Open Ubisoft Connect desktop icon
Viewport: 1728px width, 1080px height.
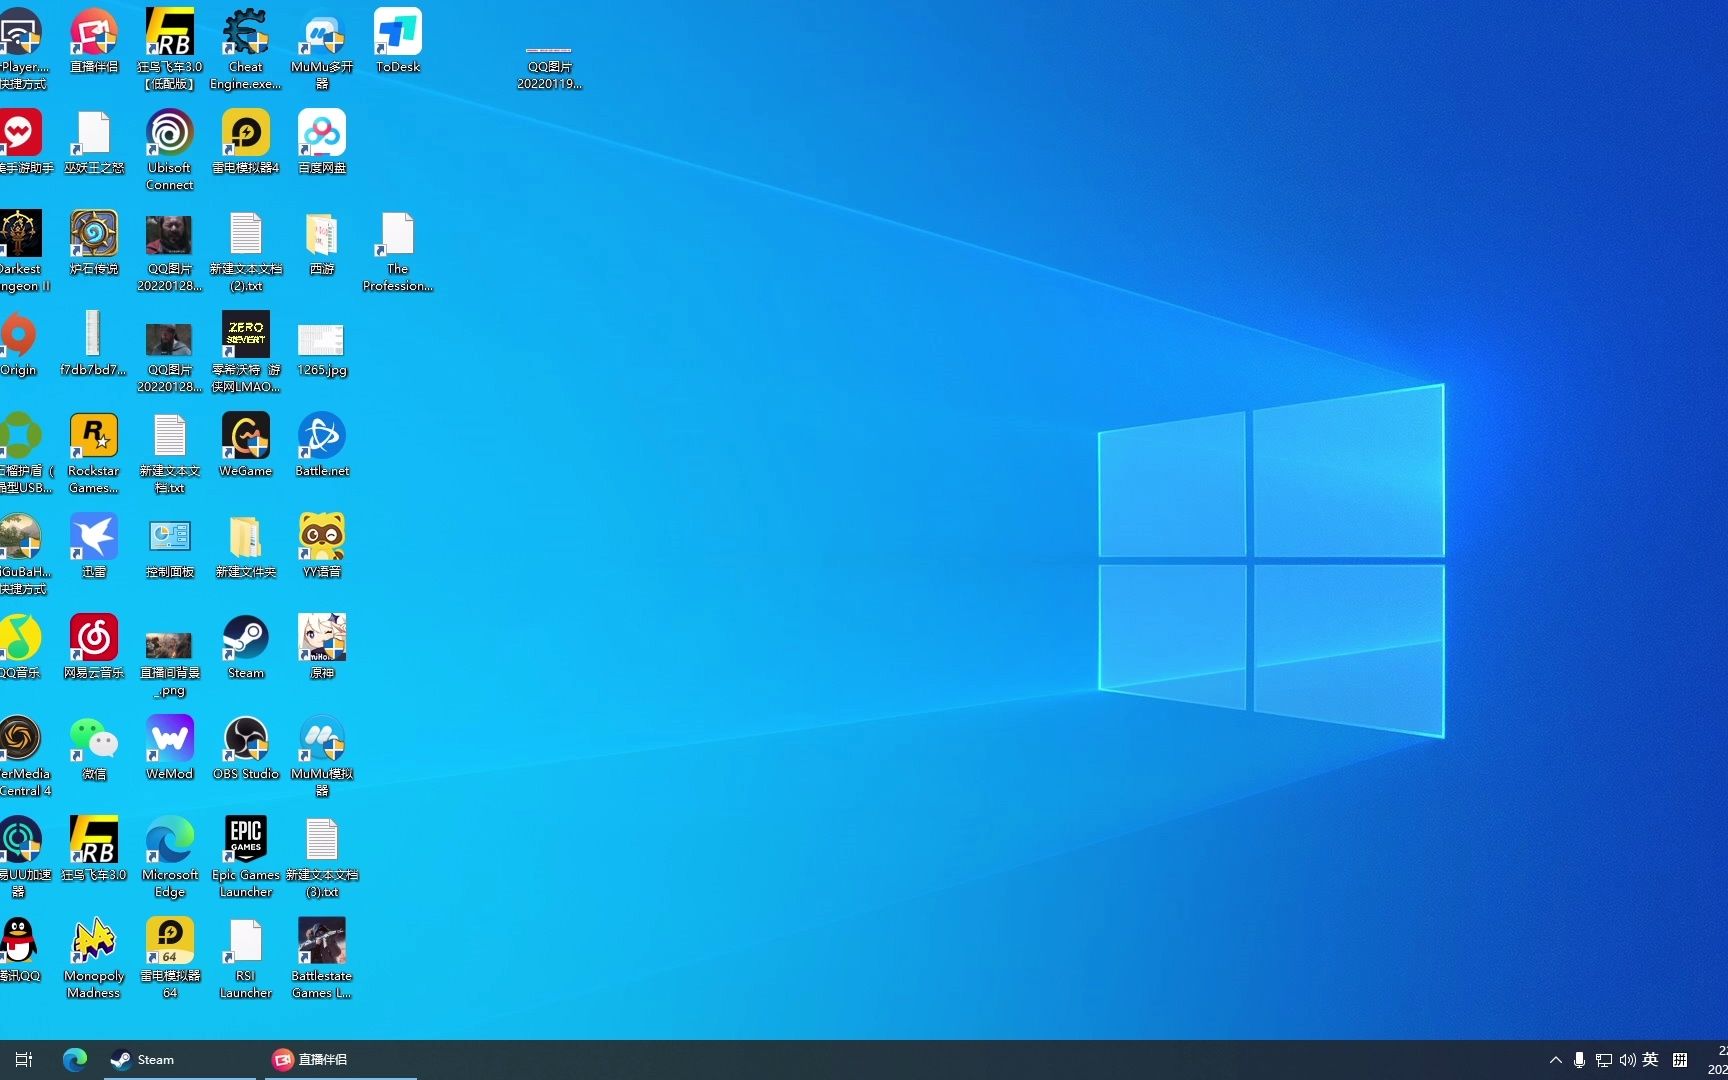(170, 149)
